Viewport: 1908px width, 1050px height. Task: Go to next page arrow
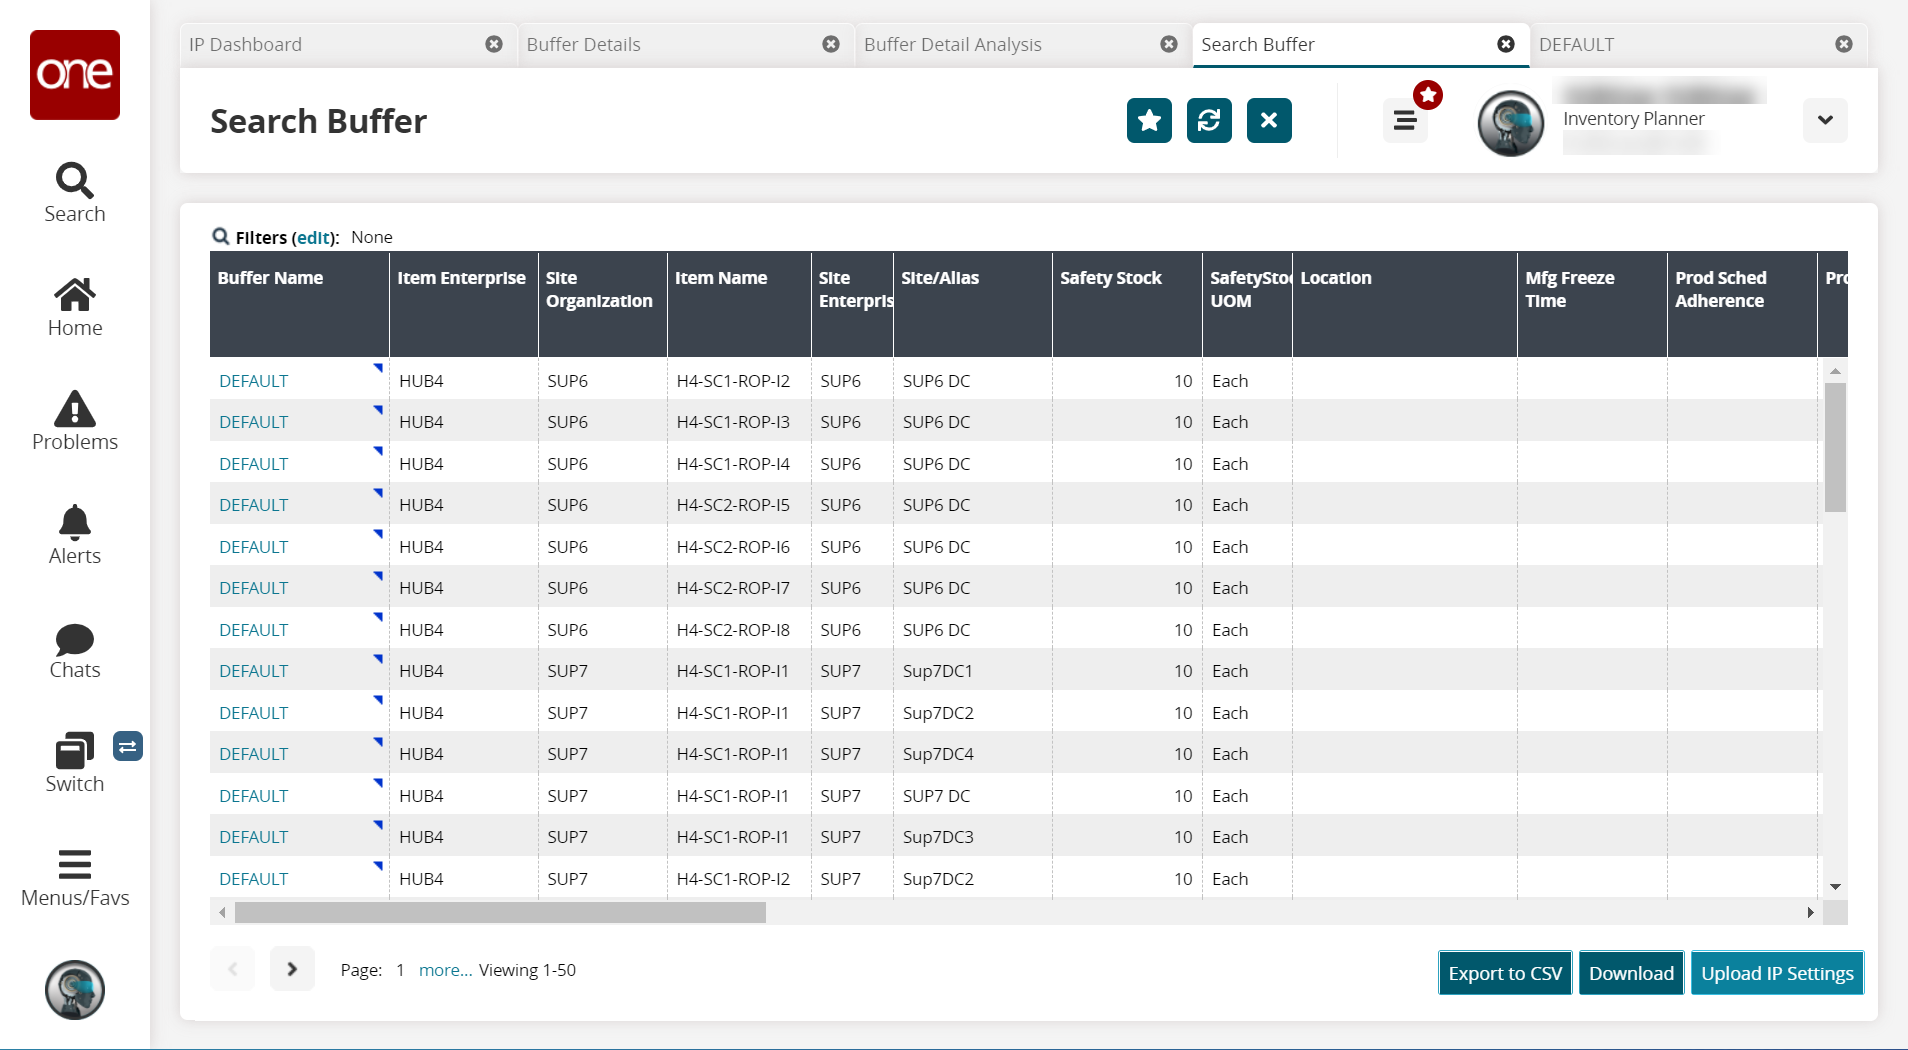292,969
